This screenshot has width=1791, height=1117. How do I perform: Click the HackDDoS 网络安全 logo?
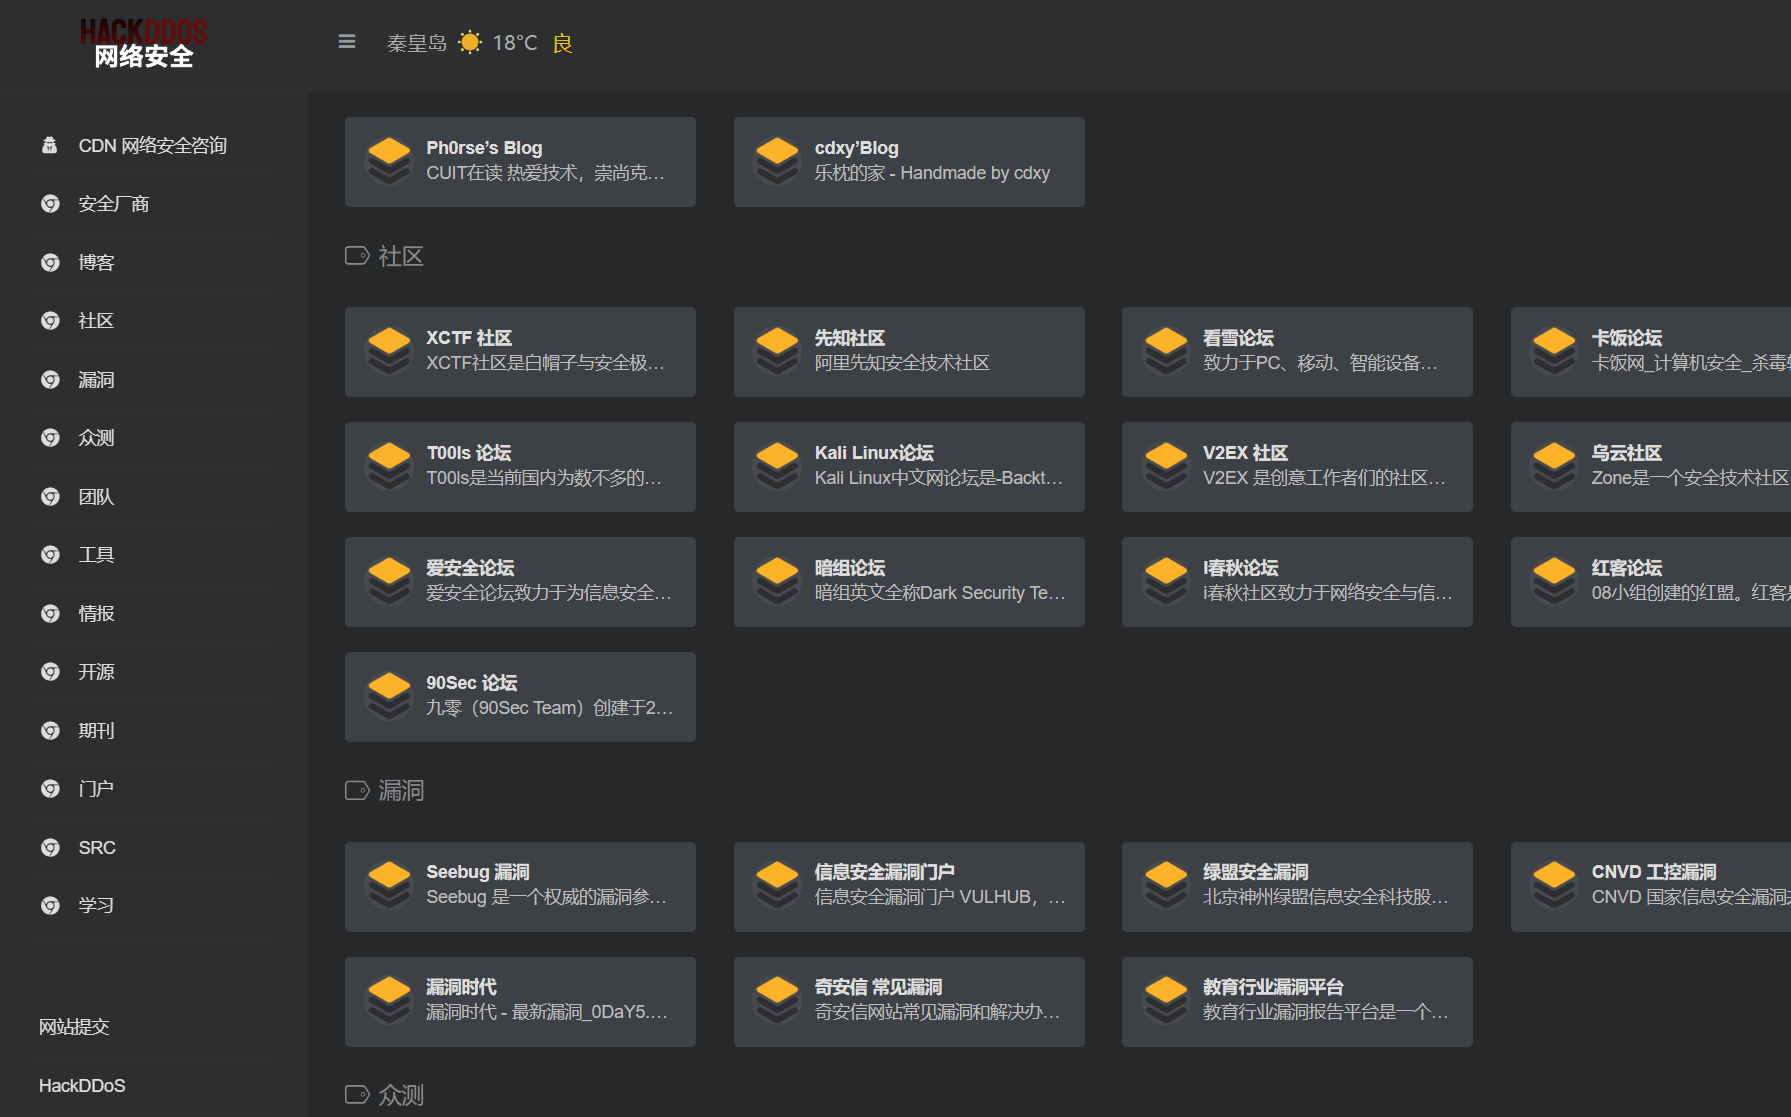pyautogui.click(x=144, y=44)
